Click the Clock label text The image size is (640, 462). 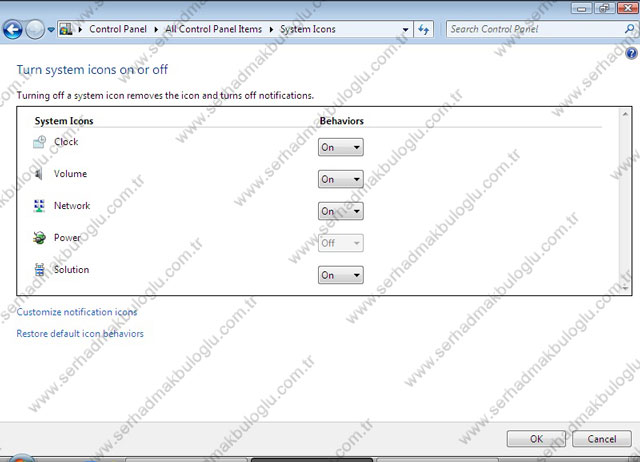(66, 142)
